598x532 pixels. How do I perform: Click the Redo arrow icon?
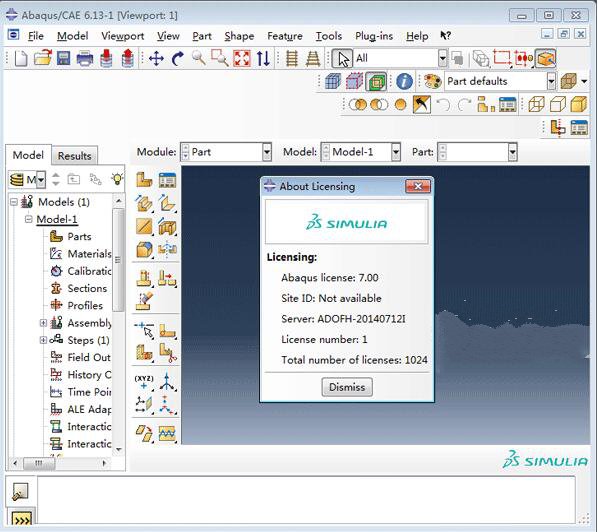[x=464, y=104]
